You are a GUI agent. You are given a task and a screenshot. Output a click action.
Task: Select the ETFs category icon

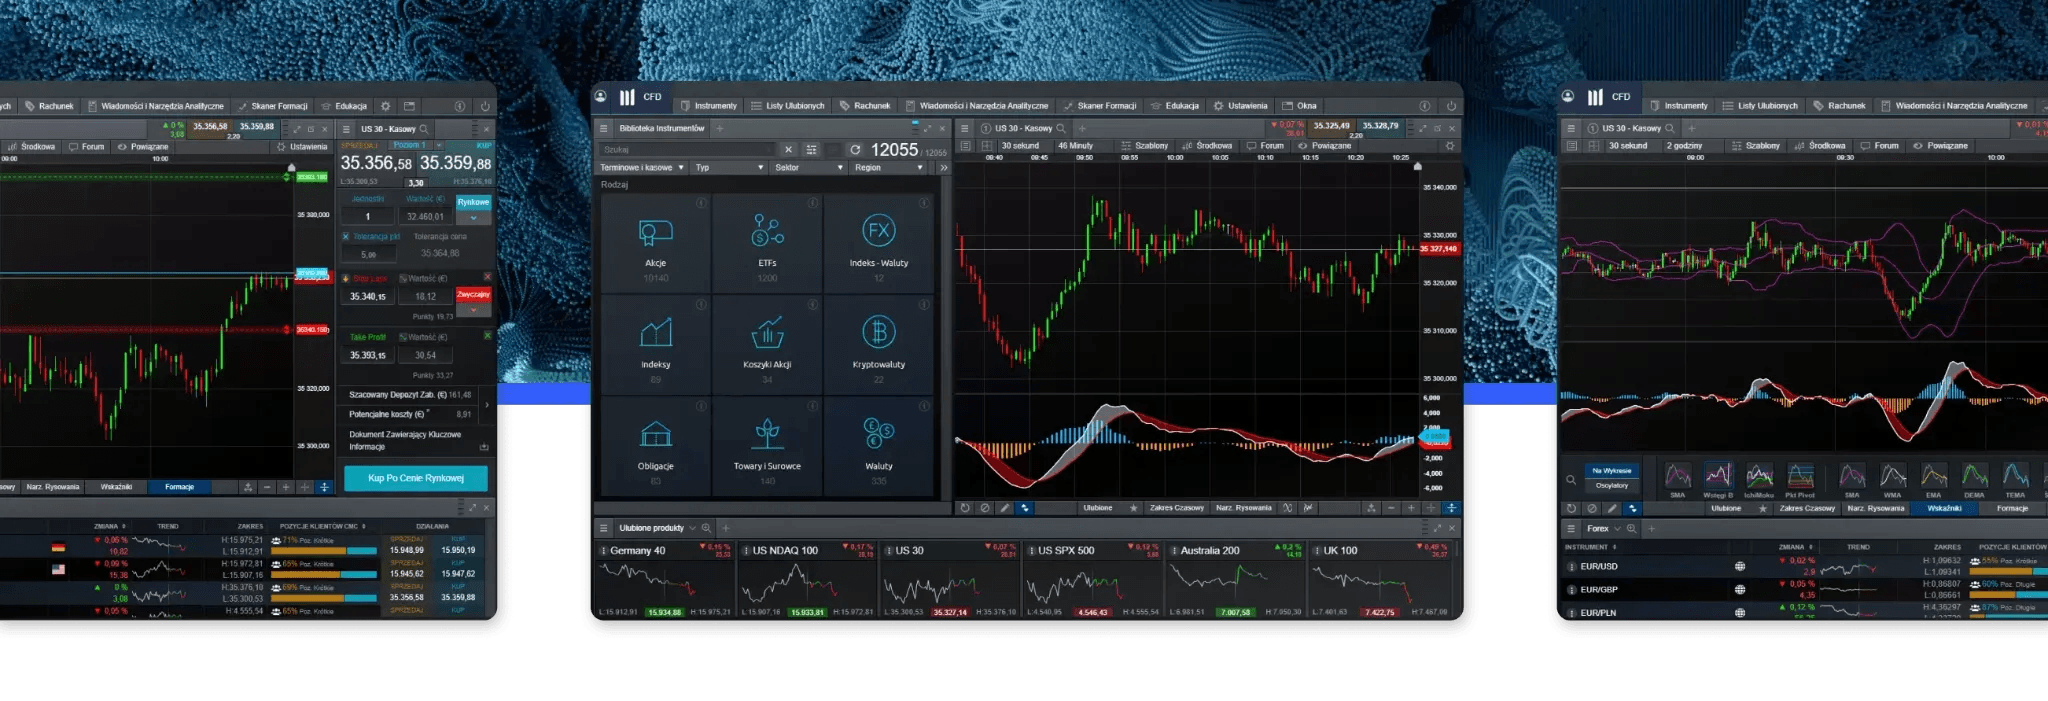[x=767, y=232]
